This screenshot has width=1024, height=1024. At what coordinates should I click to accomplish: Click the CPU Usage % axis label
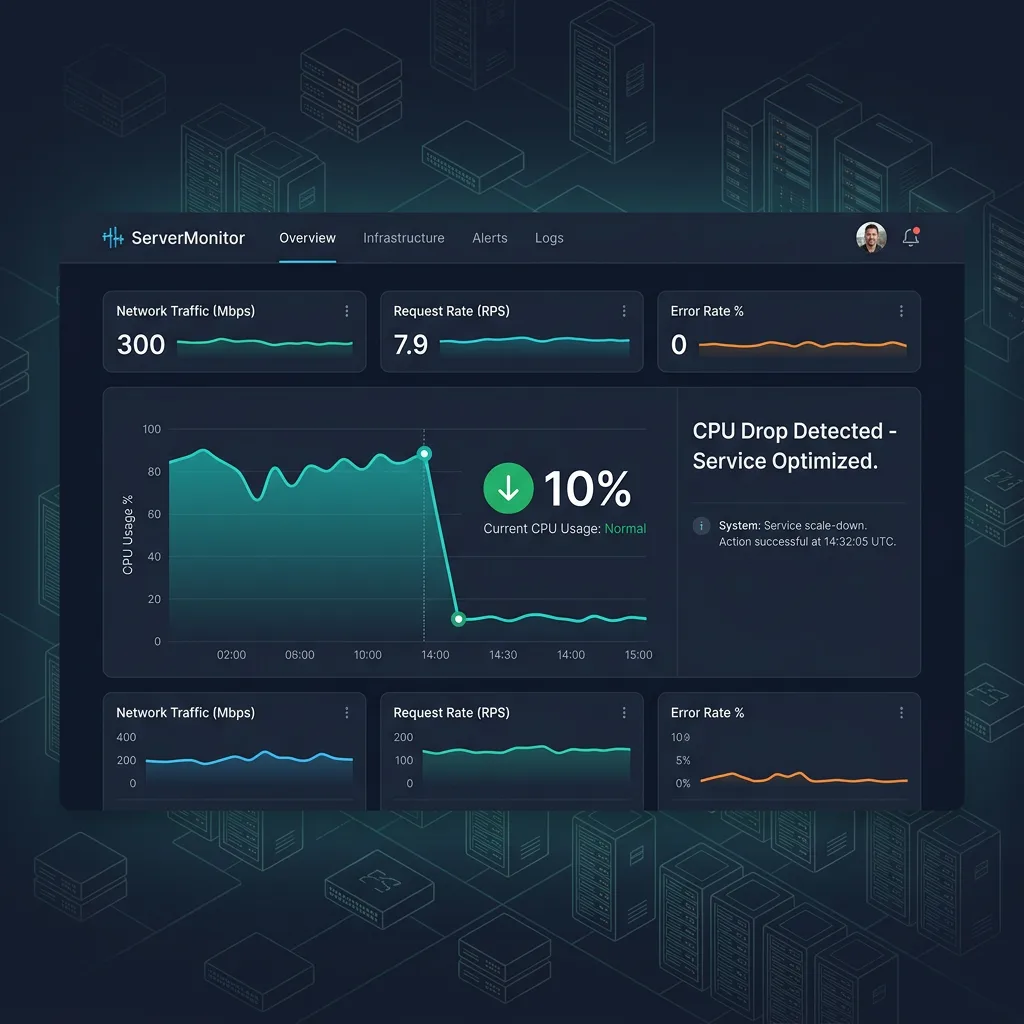tap(128, 535)
